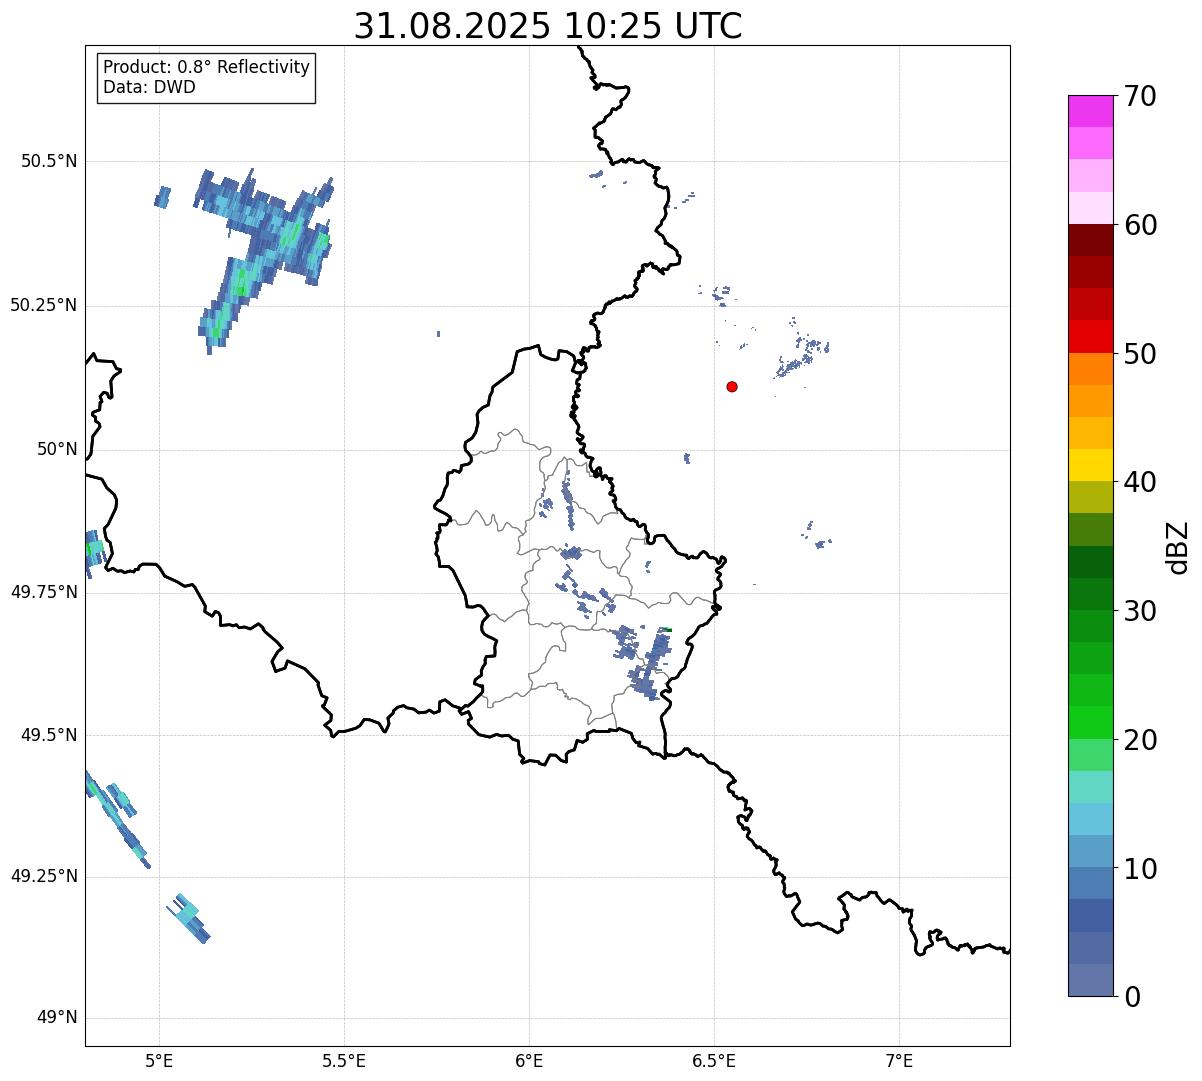Click the 70 tick on the colorbar

click(1140, 96)
